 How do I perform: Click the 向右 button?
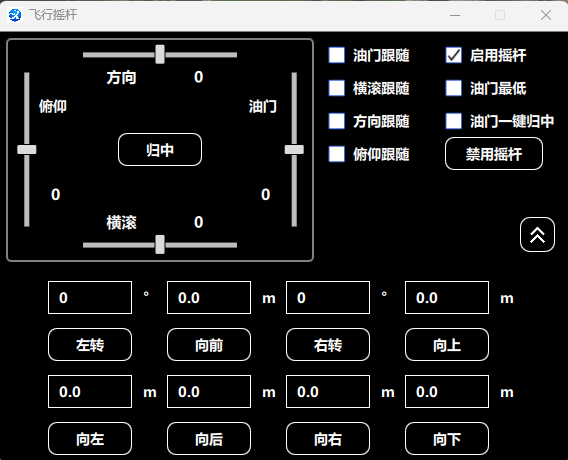click(x=328, y=439)
